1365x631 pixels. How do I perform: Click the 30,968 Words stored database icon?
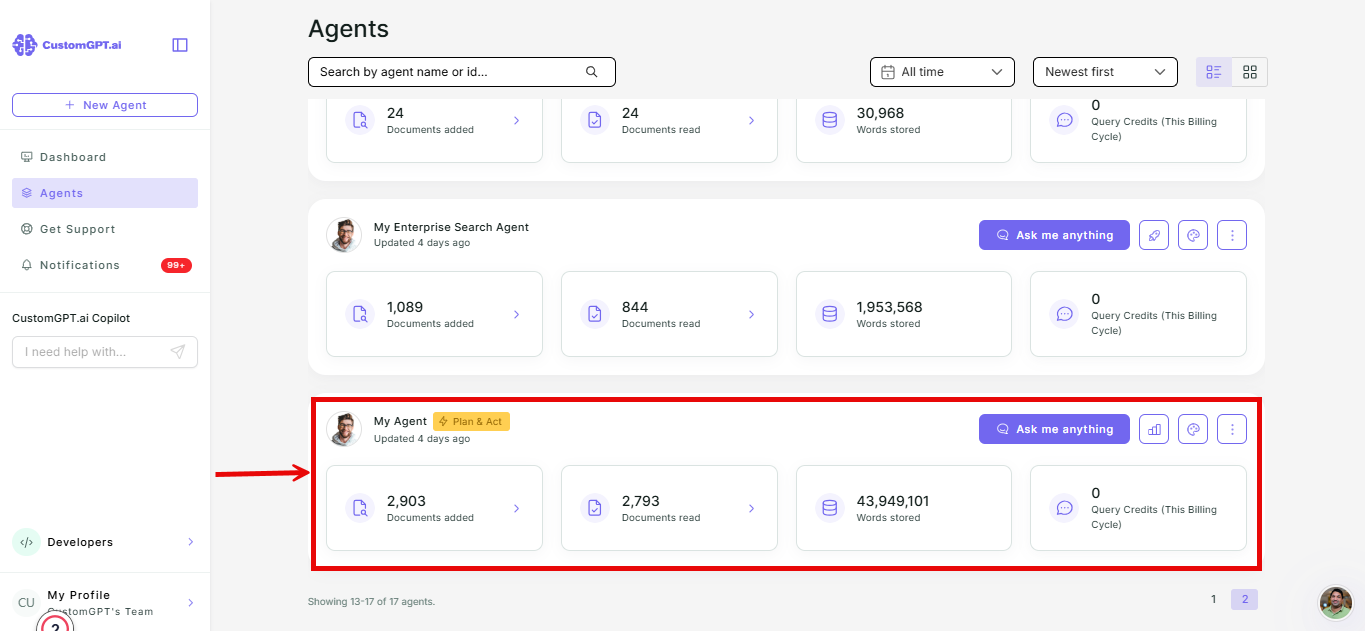[x=829, y=120]
